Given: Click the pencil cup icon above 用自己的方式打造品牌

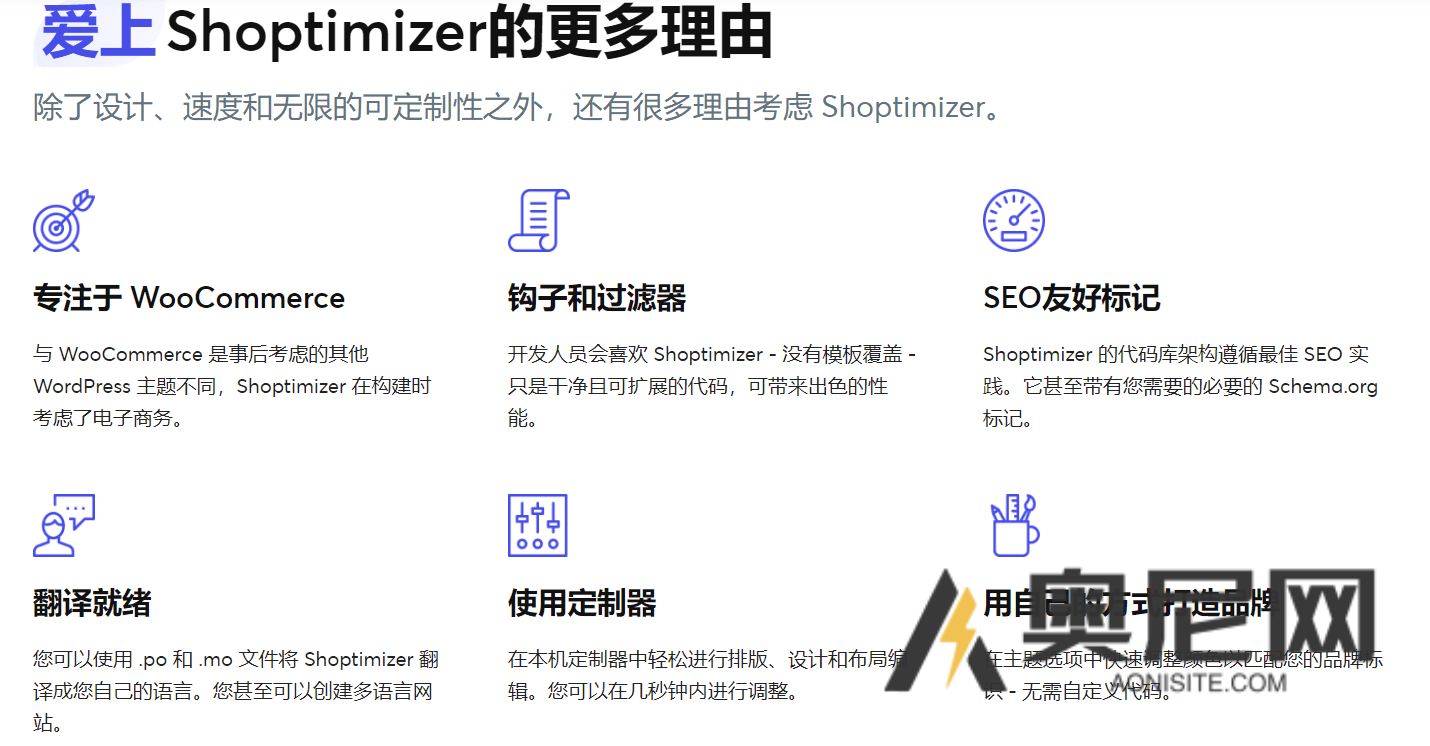Looking at the screenshot, I should click(1014, 525).
